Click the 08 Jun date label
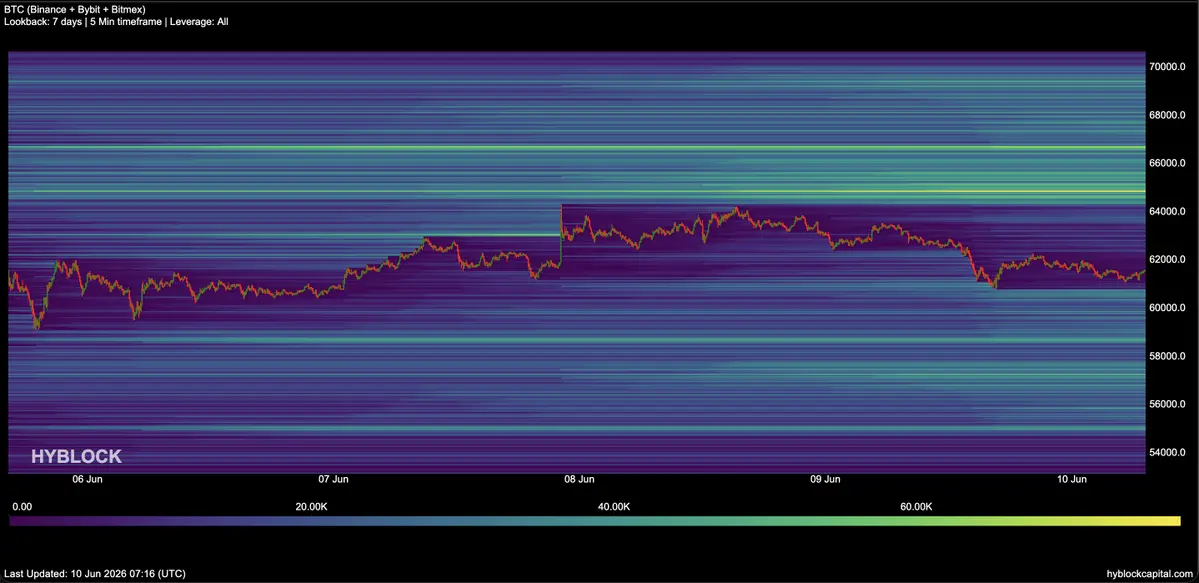 (579, 480)
